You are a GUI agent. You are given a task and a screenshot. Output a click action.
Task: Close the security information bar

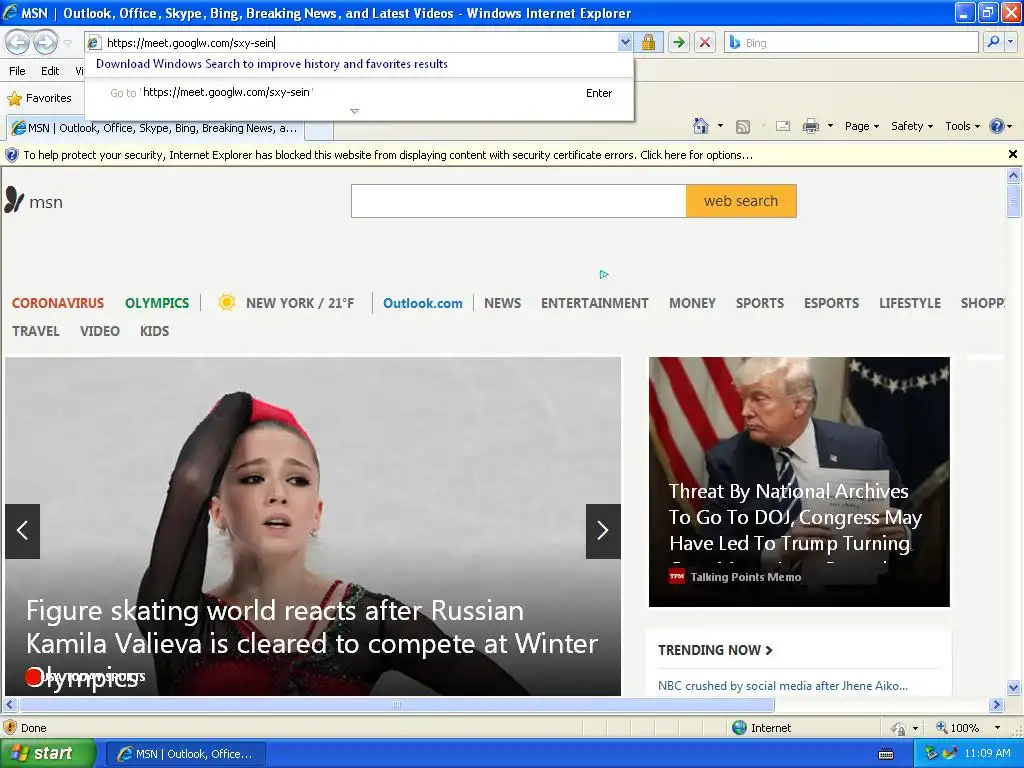(1013, 154)
